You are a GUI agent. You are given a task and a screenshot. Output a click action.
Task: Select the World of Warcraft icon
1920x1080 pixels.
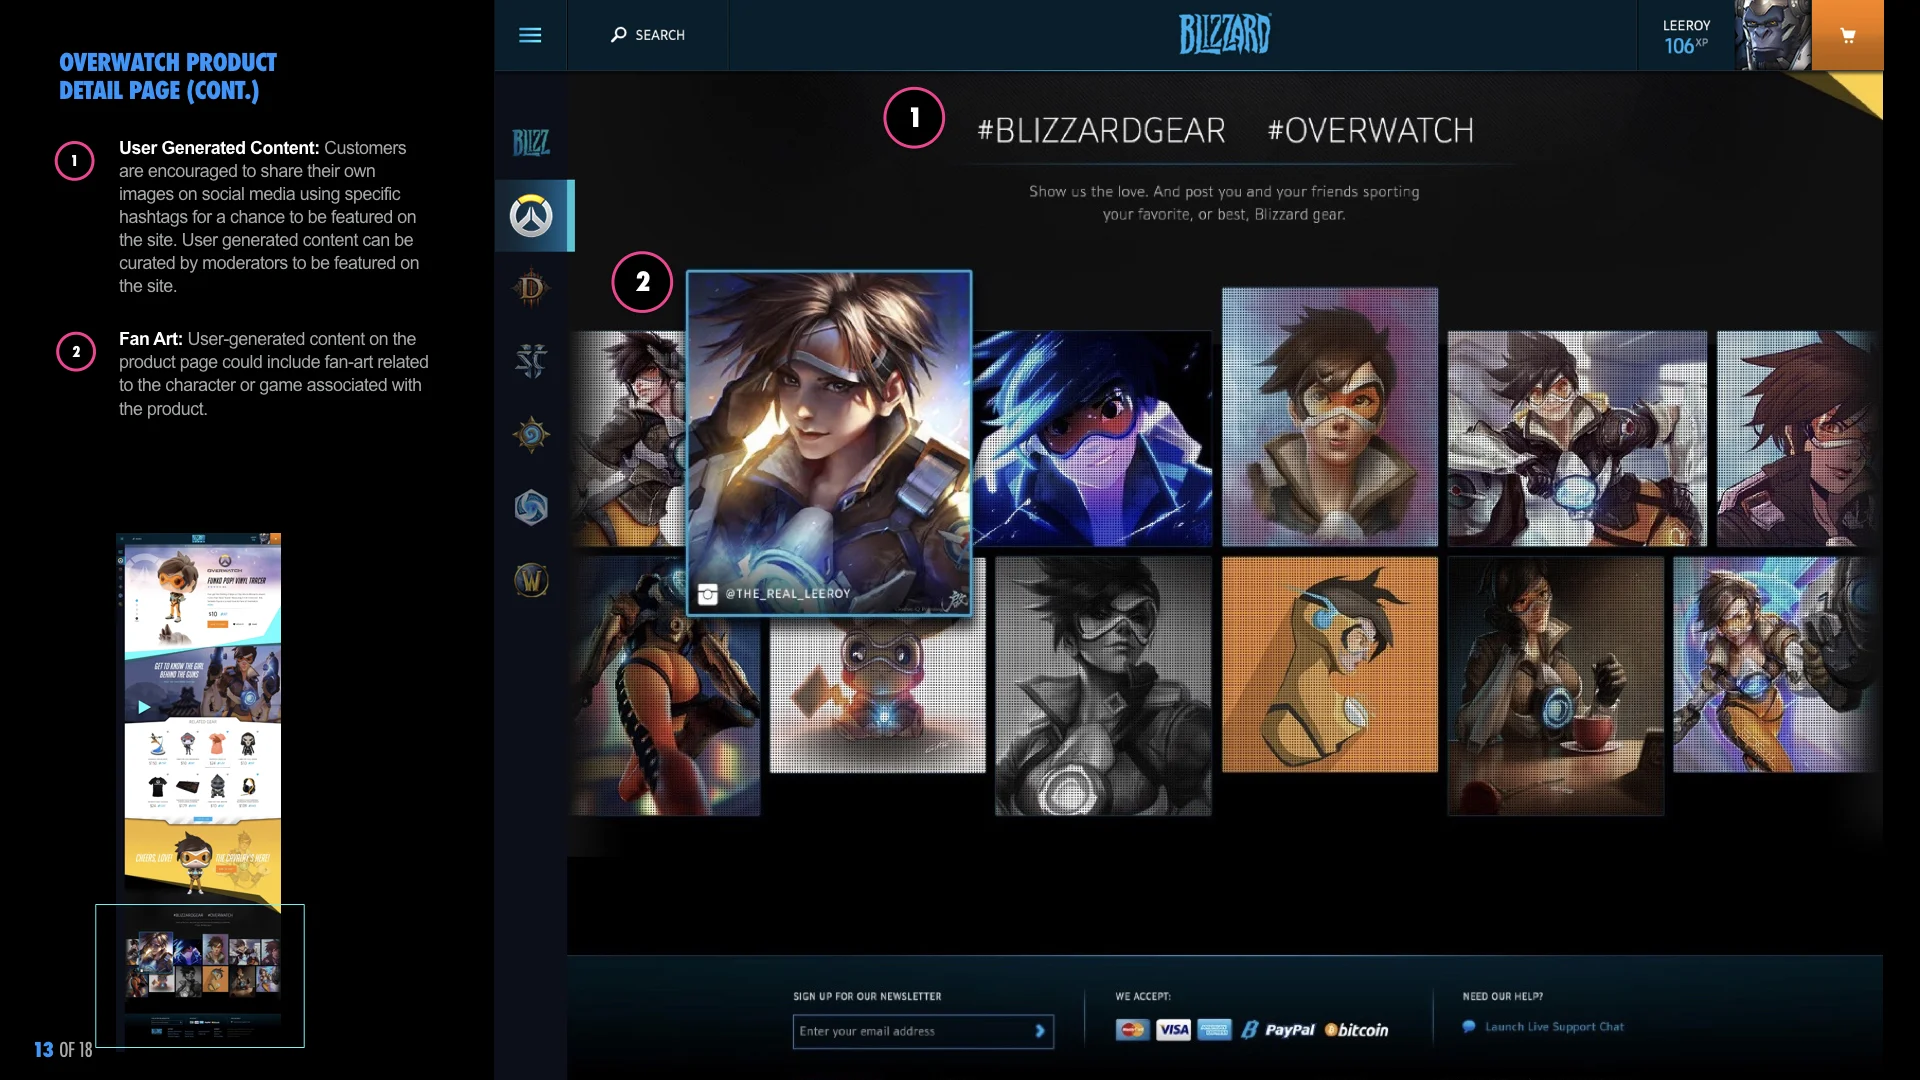[531, 580]
